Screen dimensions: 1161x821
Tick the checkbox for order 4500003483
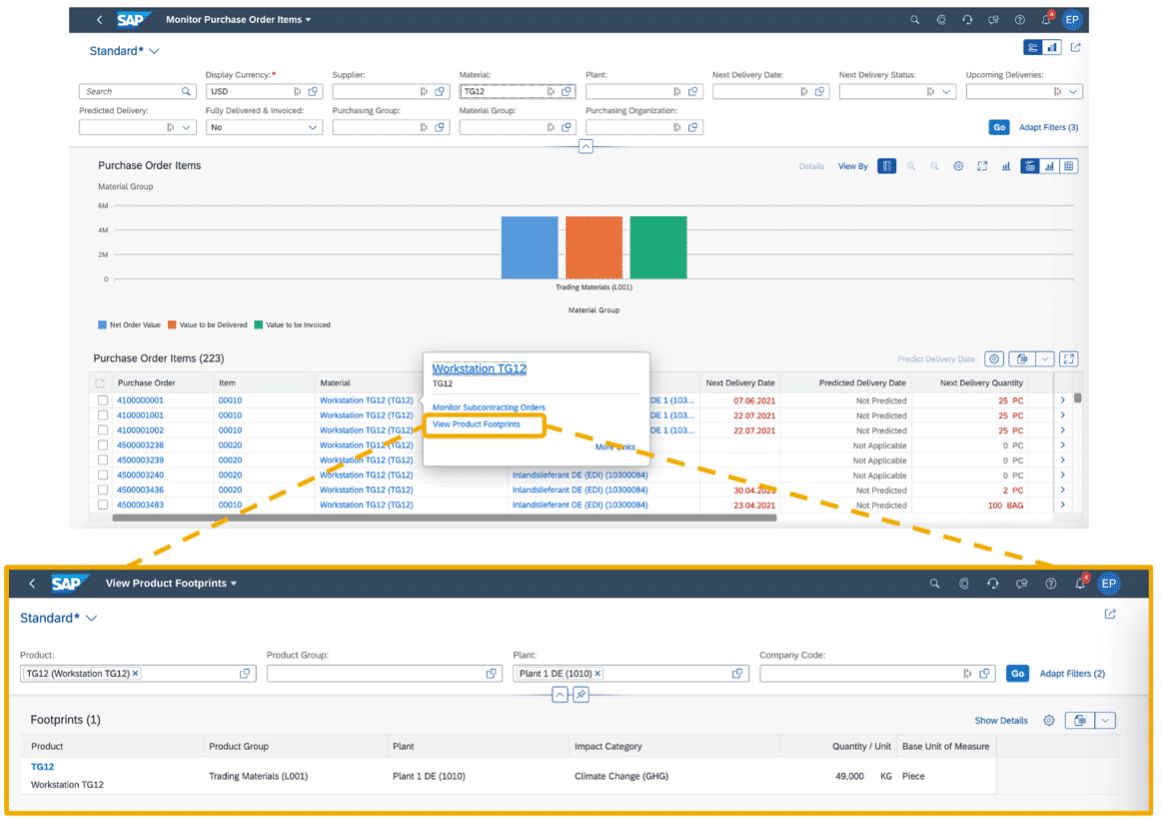[102, 505]
